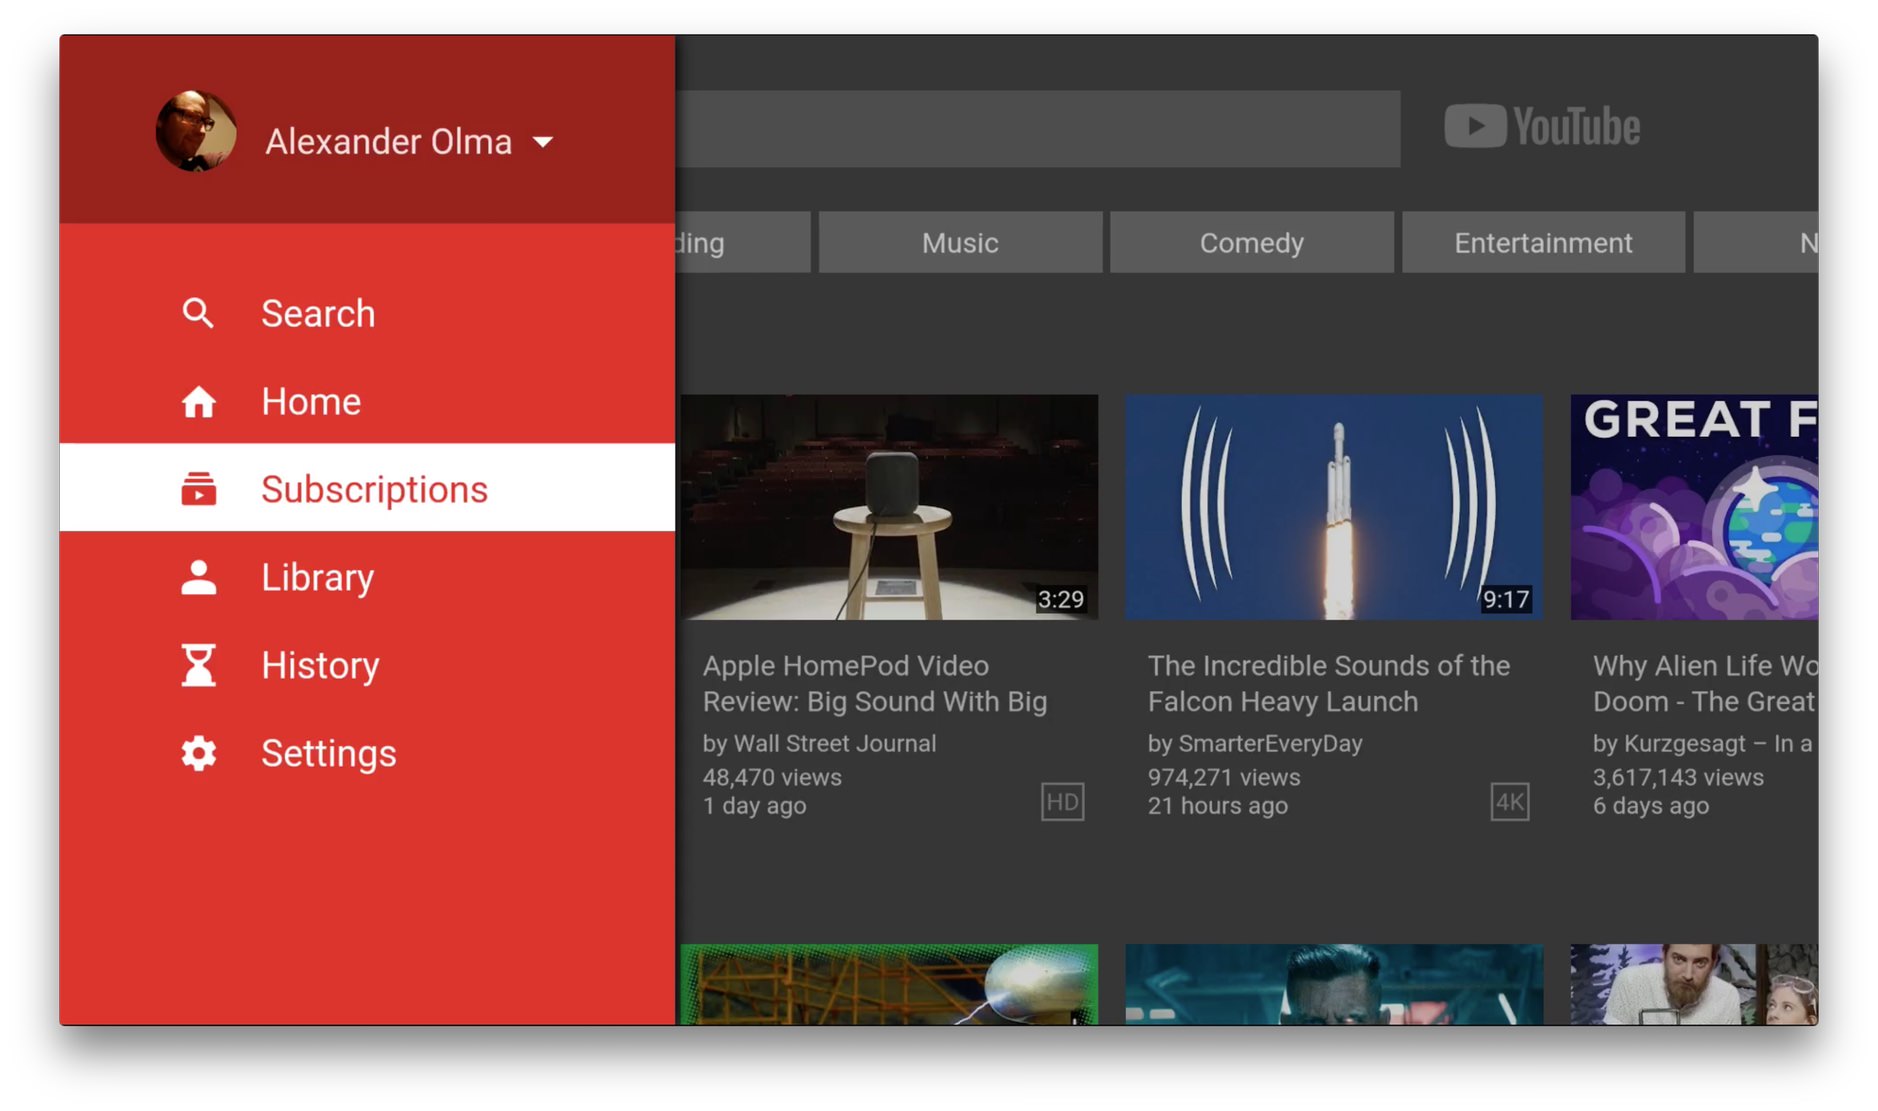Go to the Home menu item
Screen dimensions: 1878x1111
click(x=368, y=402)
